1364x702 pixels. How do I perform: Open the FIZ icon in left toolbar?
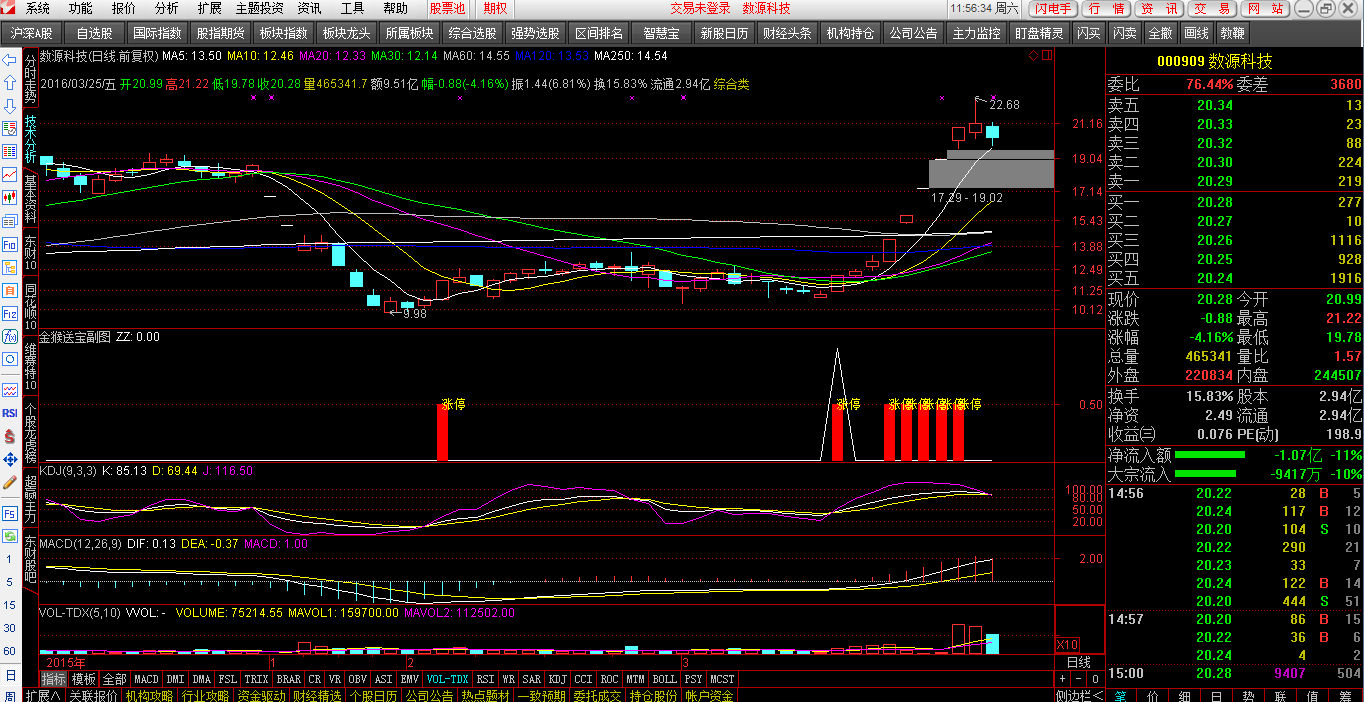pos(10,313)
